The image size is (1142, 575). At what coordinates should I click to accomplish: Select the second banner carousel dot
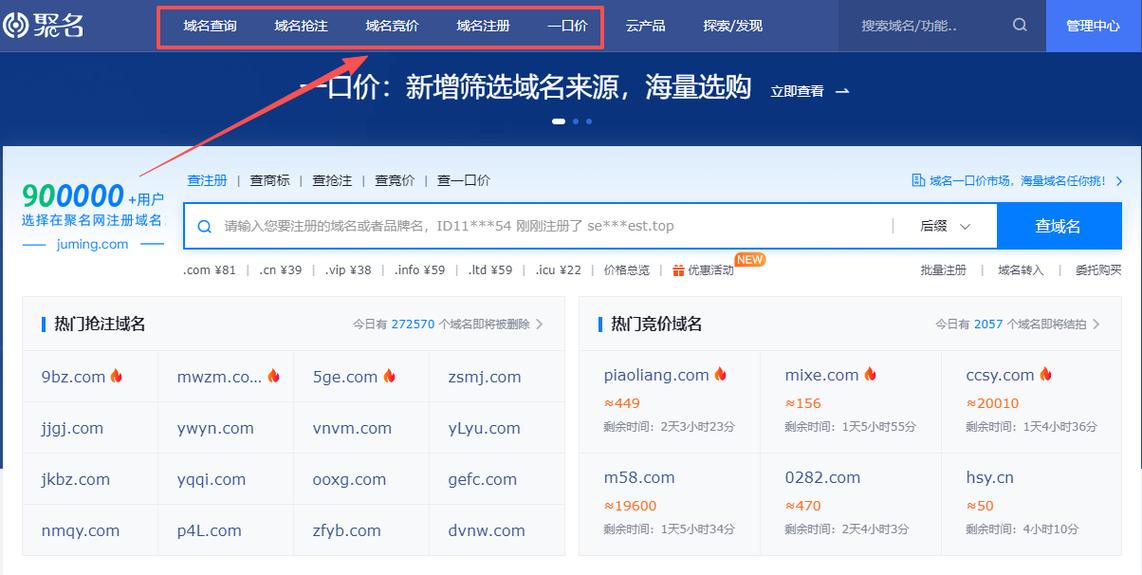pyautogui.click(x=575, y=122)
